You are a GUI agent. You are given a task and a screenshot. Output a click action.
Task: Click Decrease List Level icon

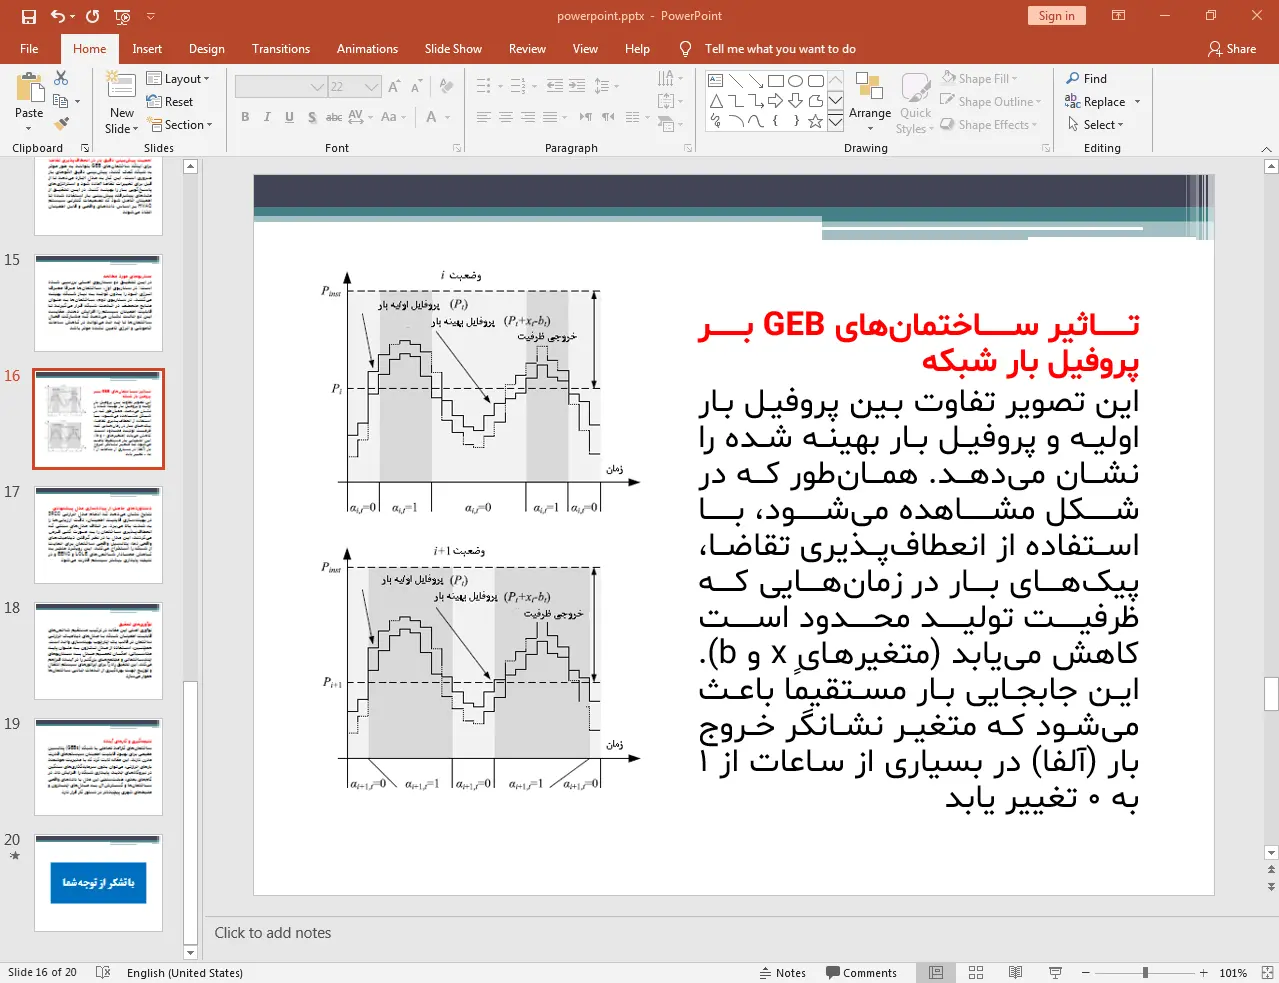[x=554, y=87]
